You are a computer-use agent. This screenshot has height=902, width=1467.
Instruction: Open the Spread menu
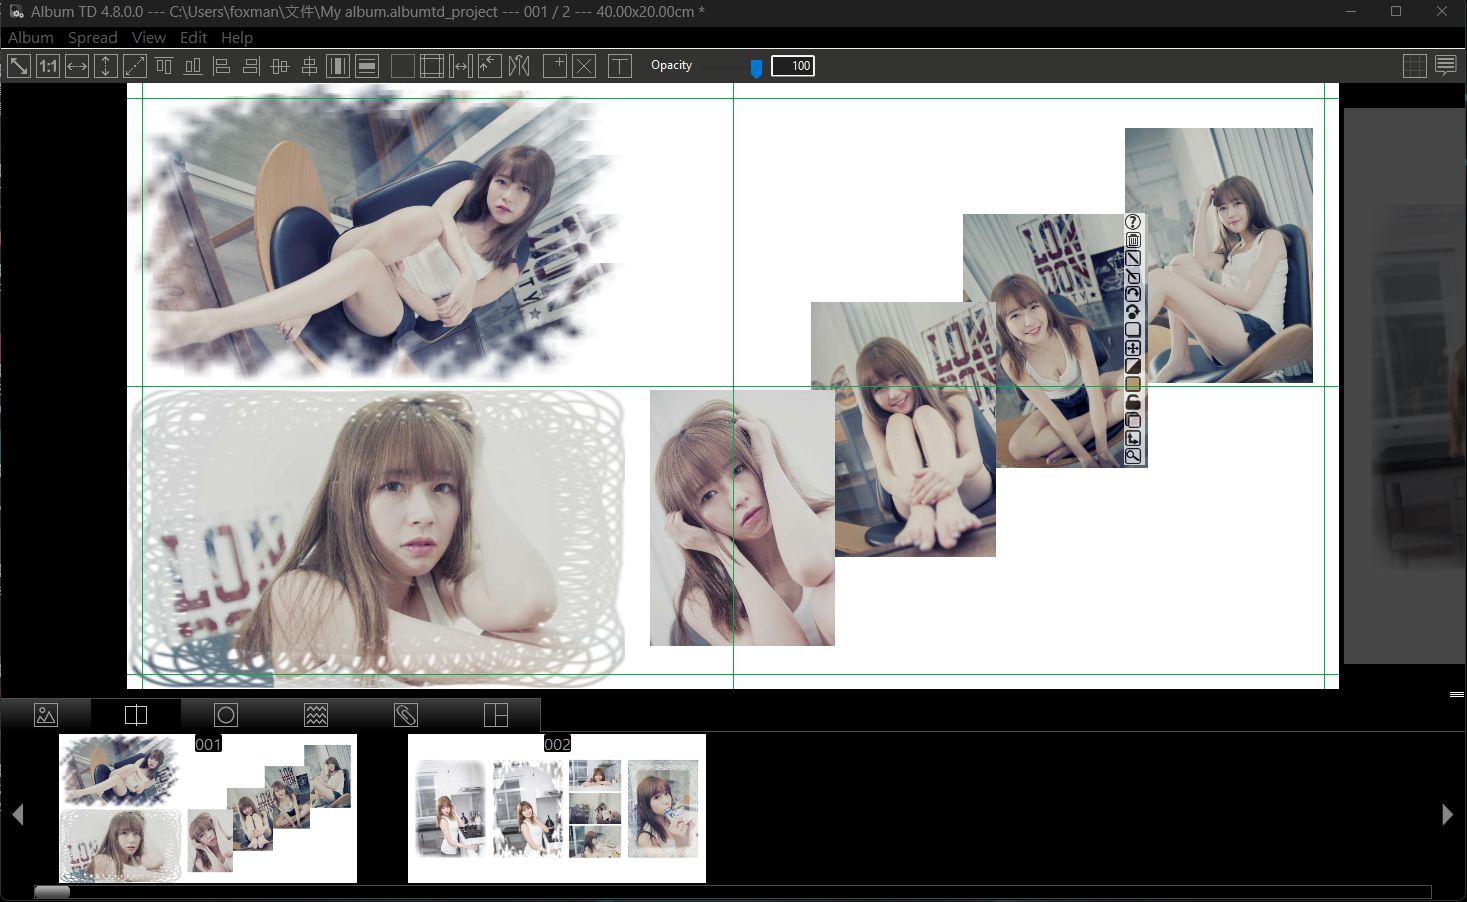tap(93, 38)
